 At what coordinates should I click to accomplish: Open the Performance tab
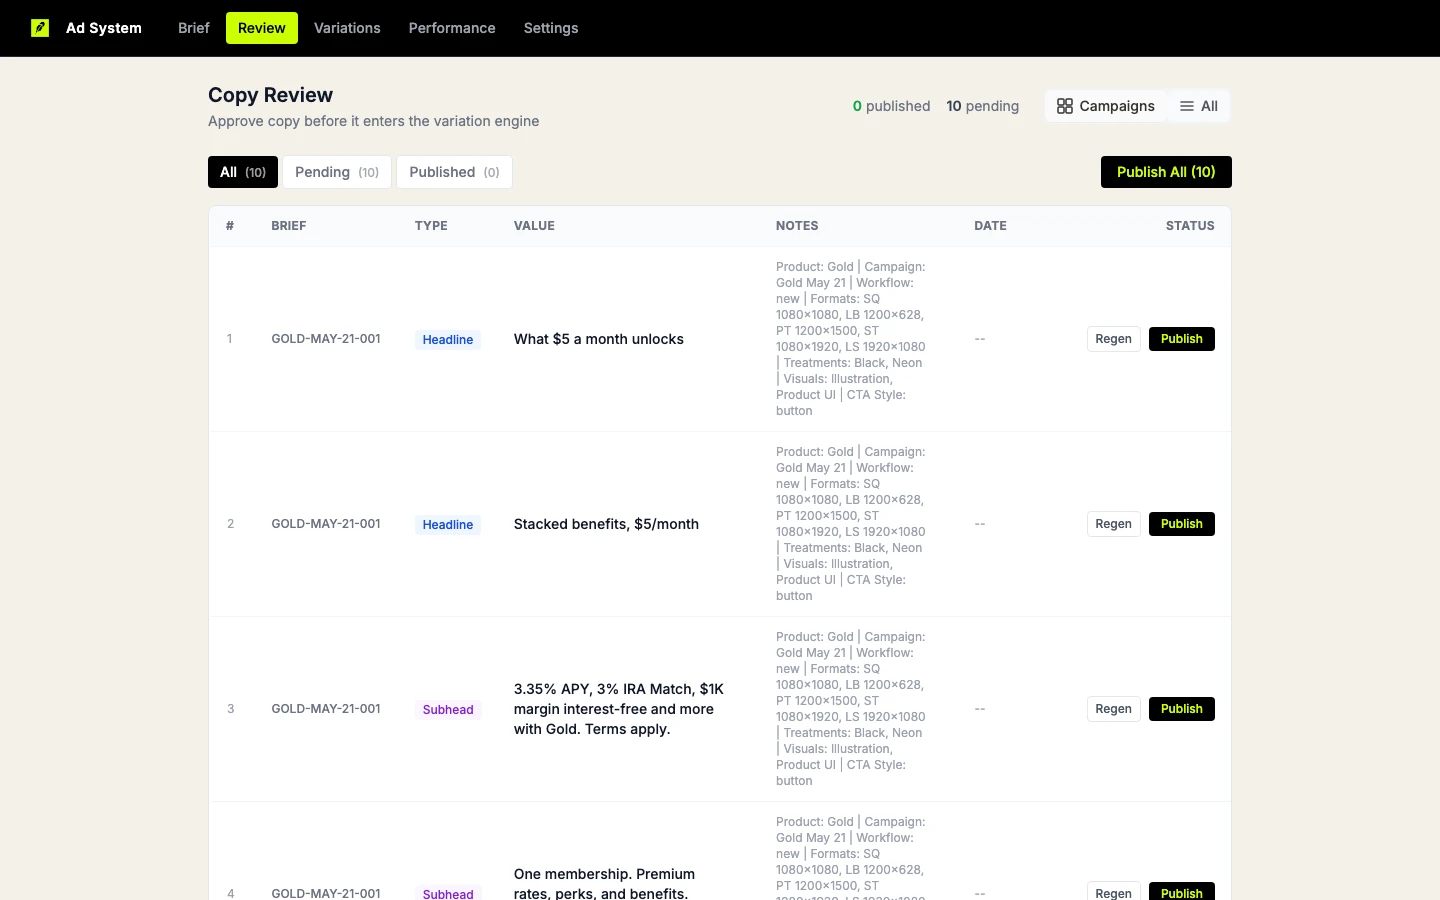(452, 28)
